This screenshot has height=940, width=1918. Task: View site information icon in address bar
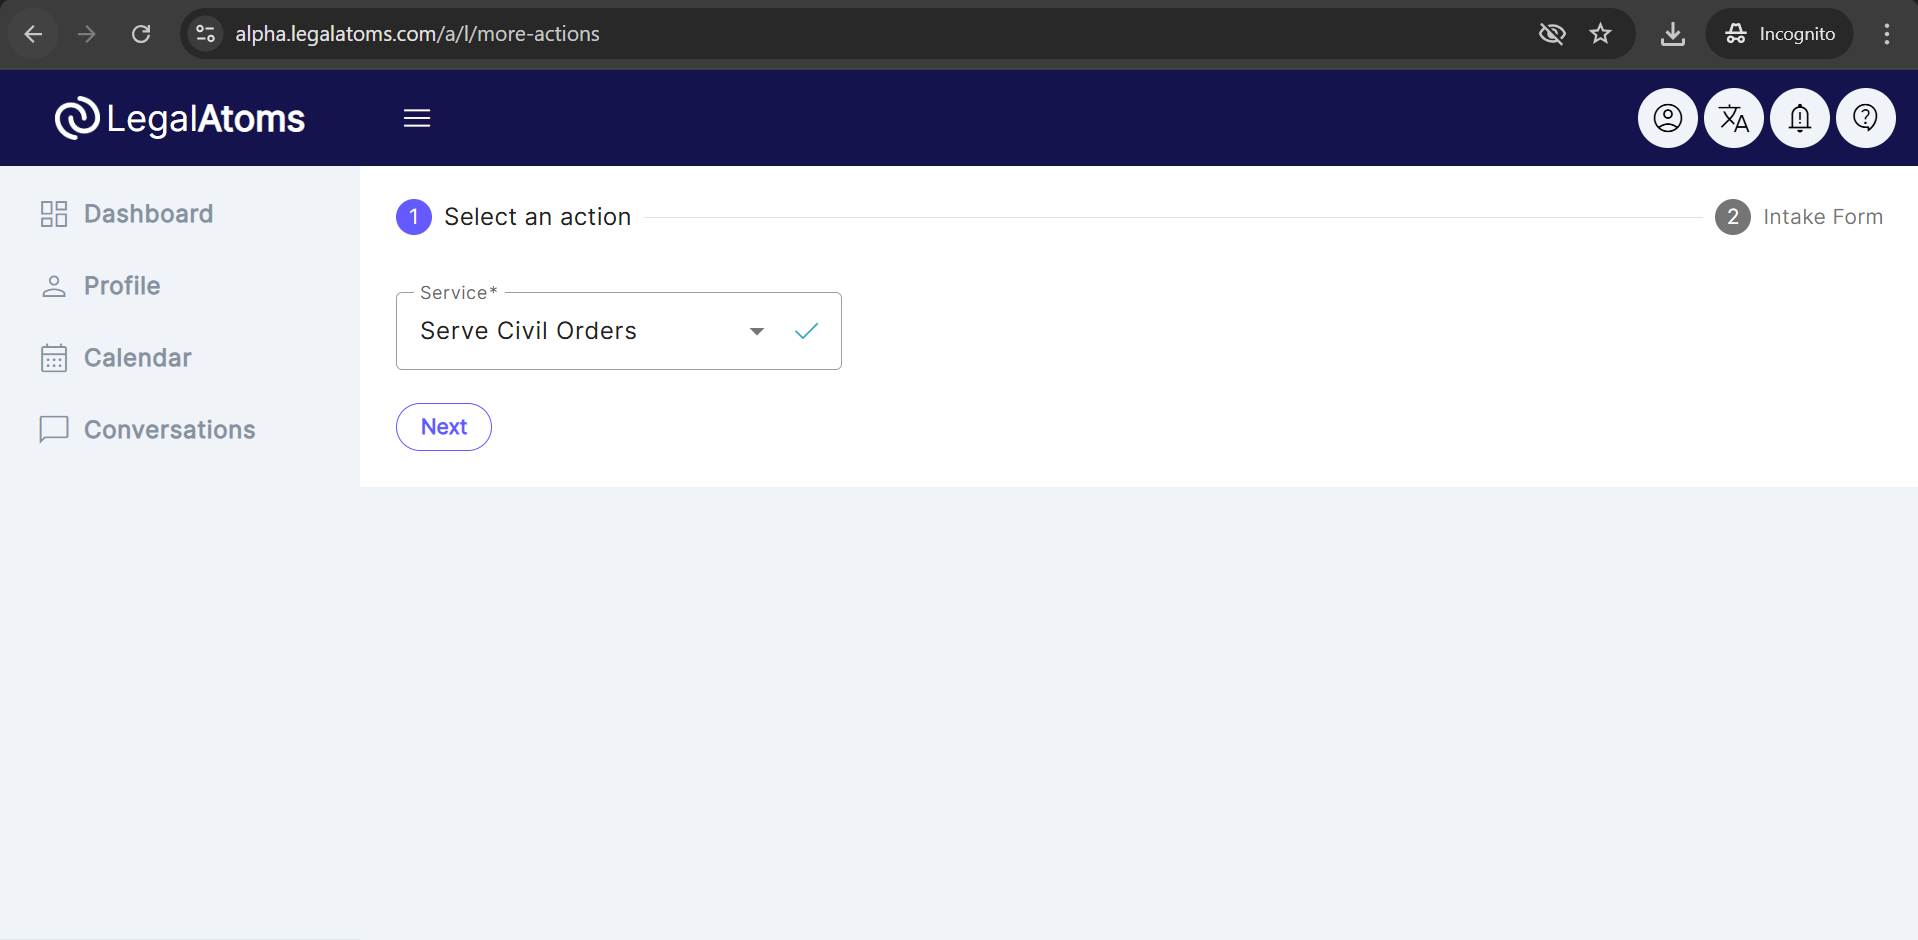coord(205,34)
